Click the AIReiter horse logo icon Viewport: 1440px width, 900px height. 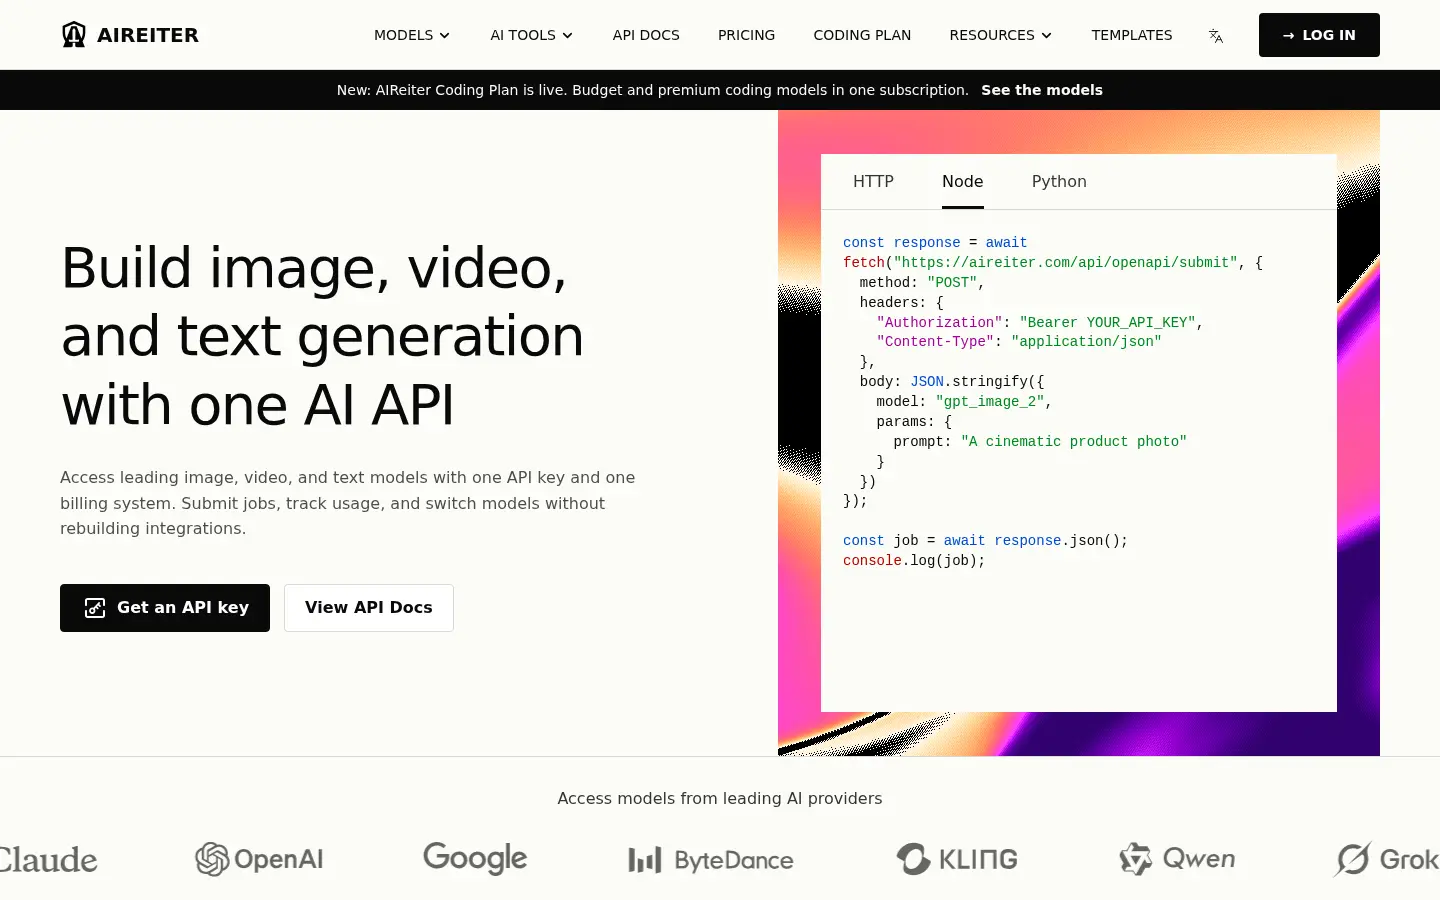click(74, 35)
